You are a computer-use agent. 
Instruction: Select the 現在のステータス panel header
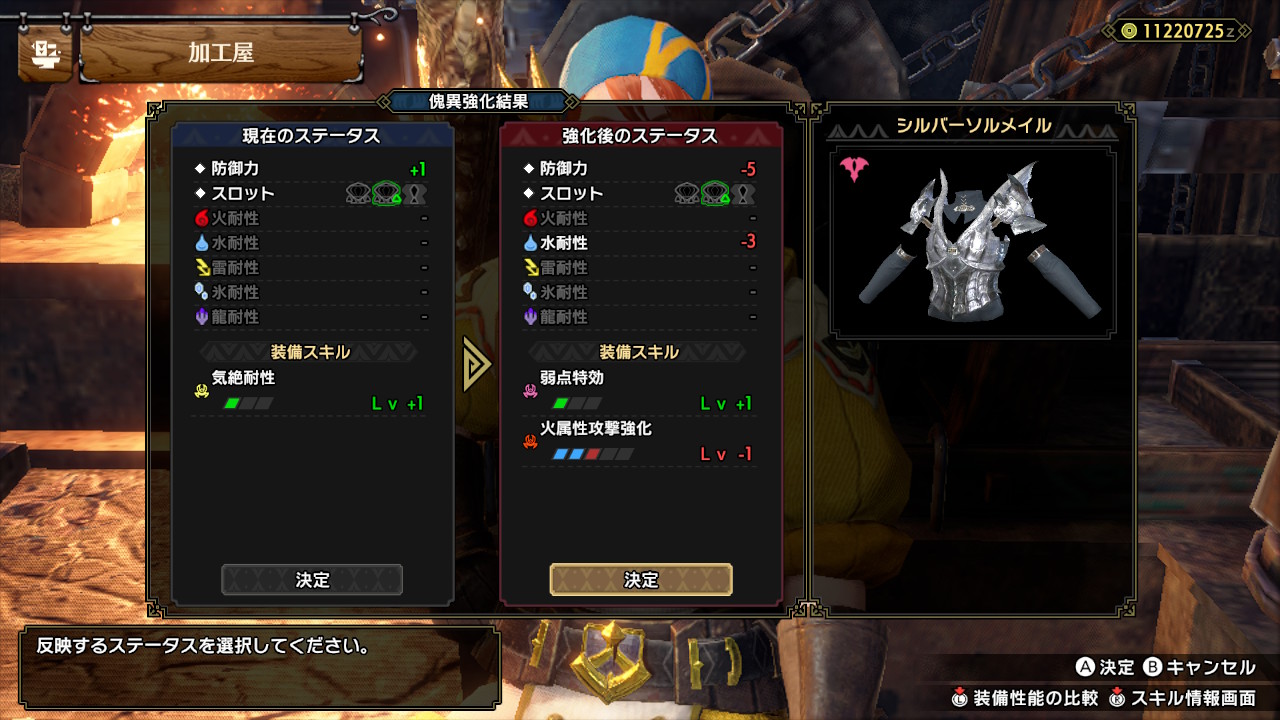[311, 135]
